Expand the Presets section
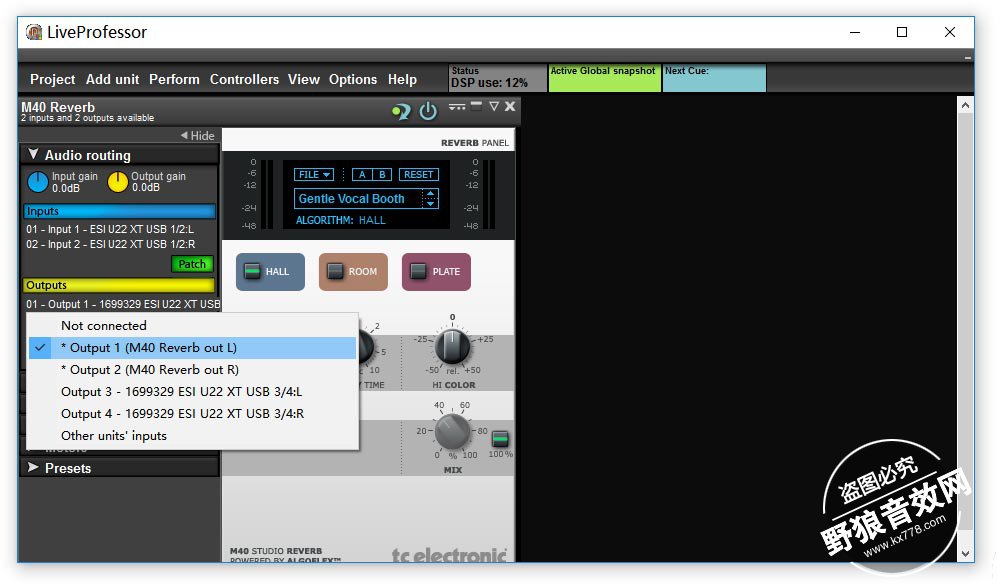 120,468
